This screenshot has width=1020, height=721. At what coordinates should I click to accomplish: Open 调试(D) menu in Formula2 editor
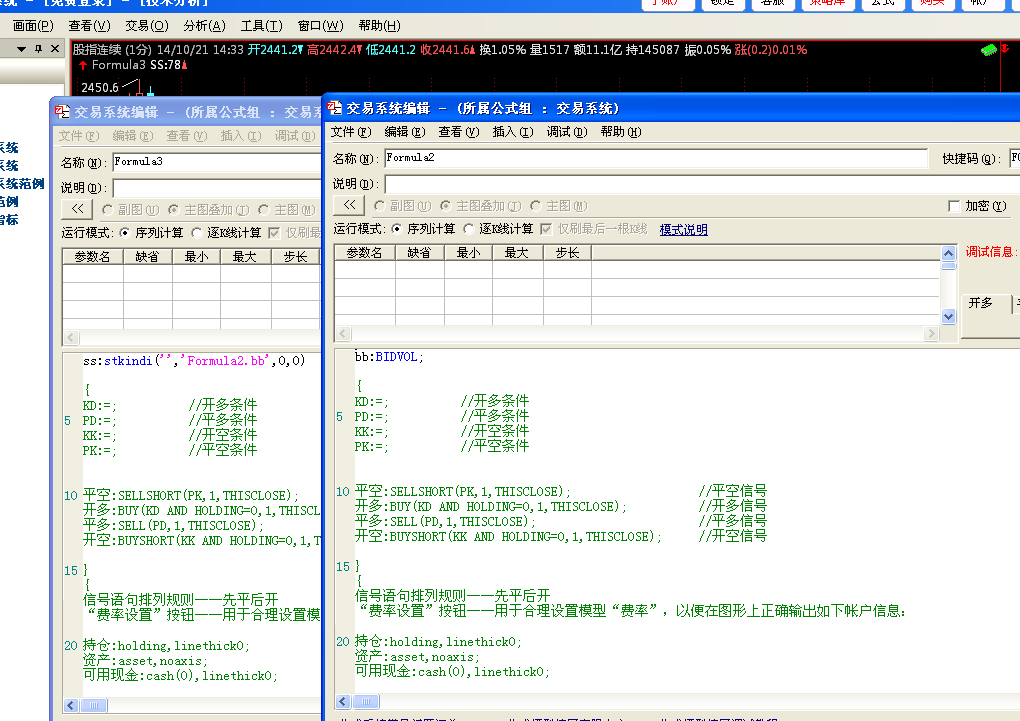coord(567,132)
